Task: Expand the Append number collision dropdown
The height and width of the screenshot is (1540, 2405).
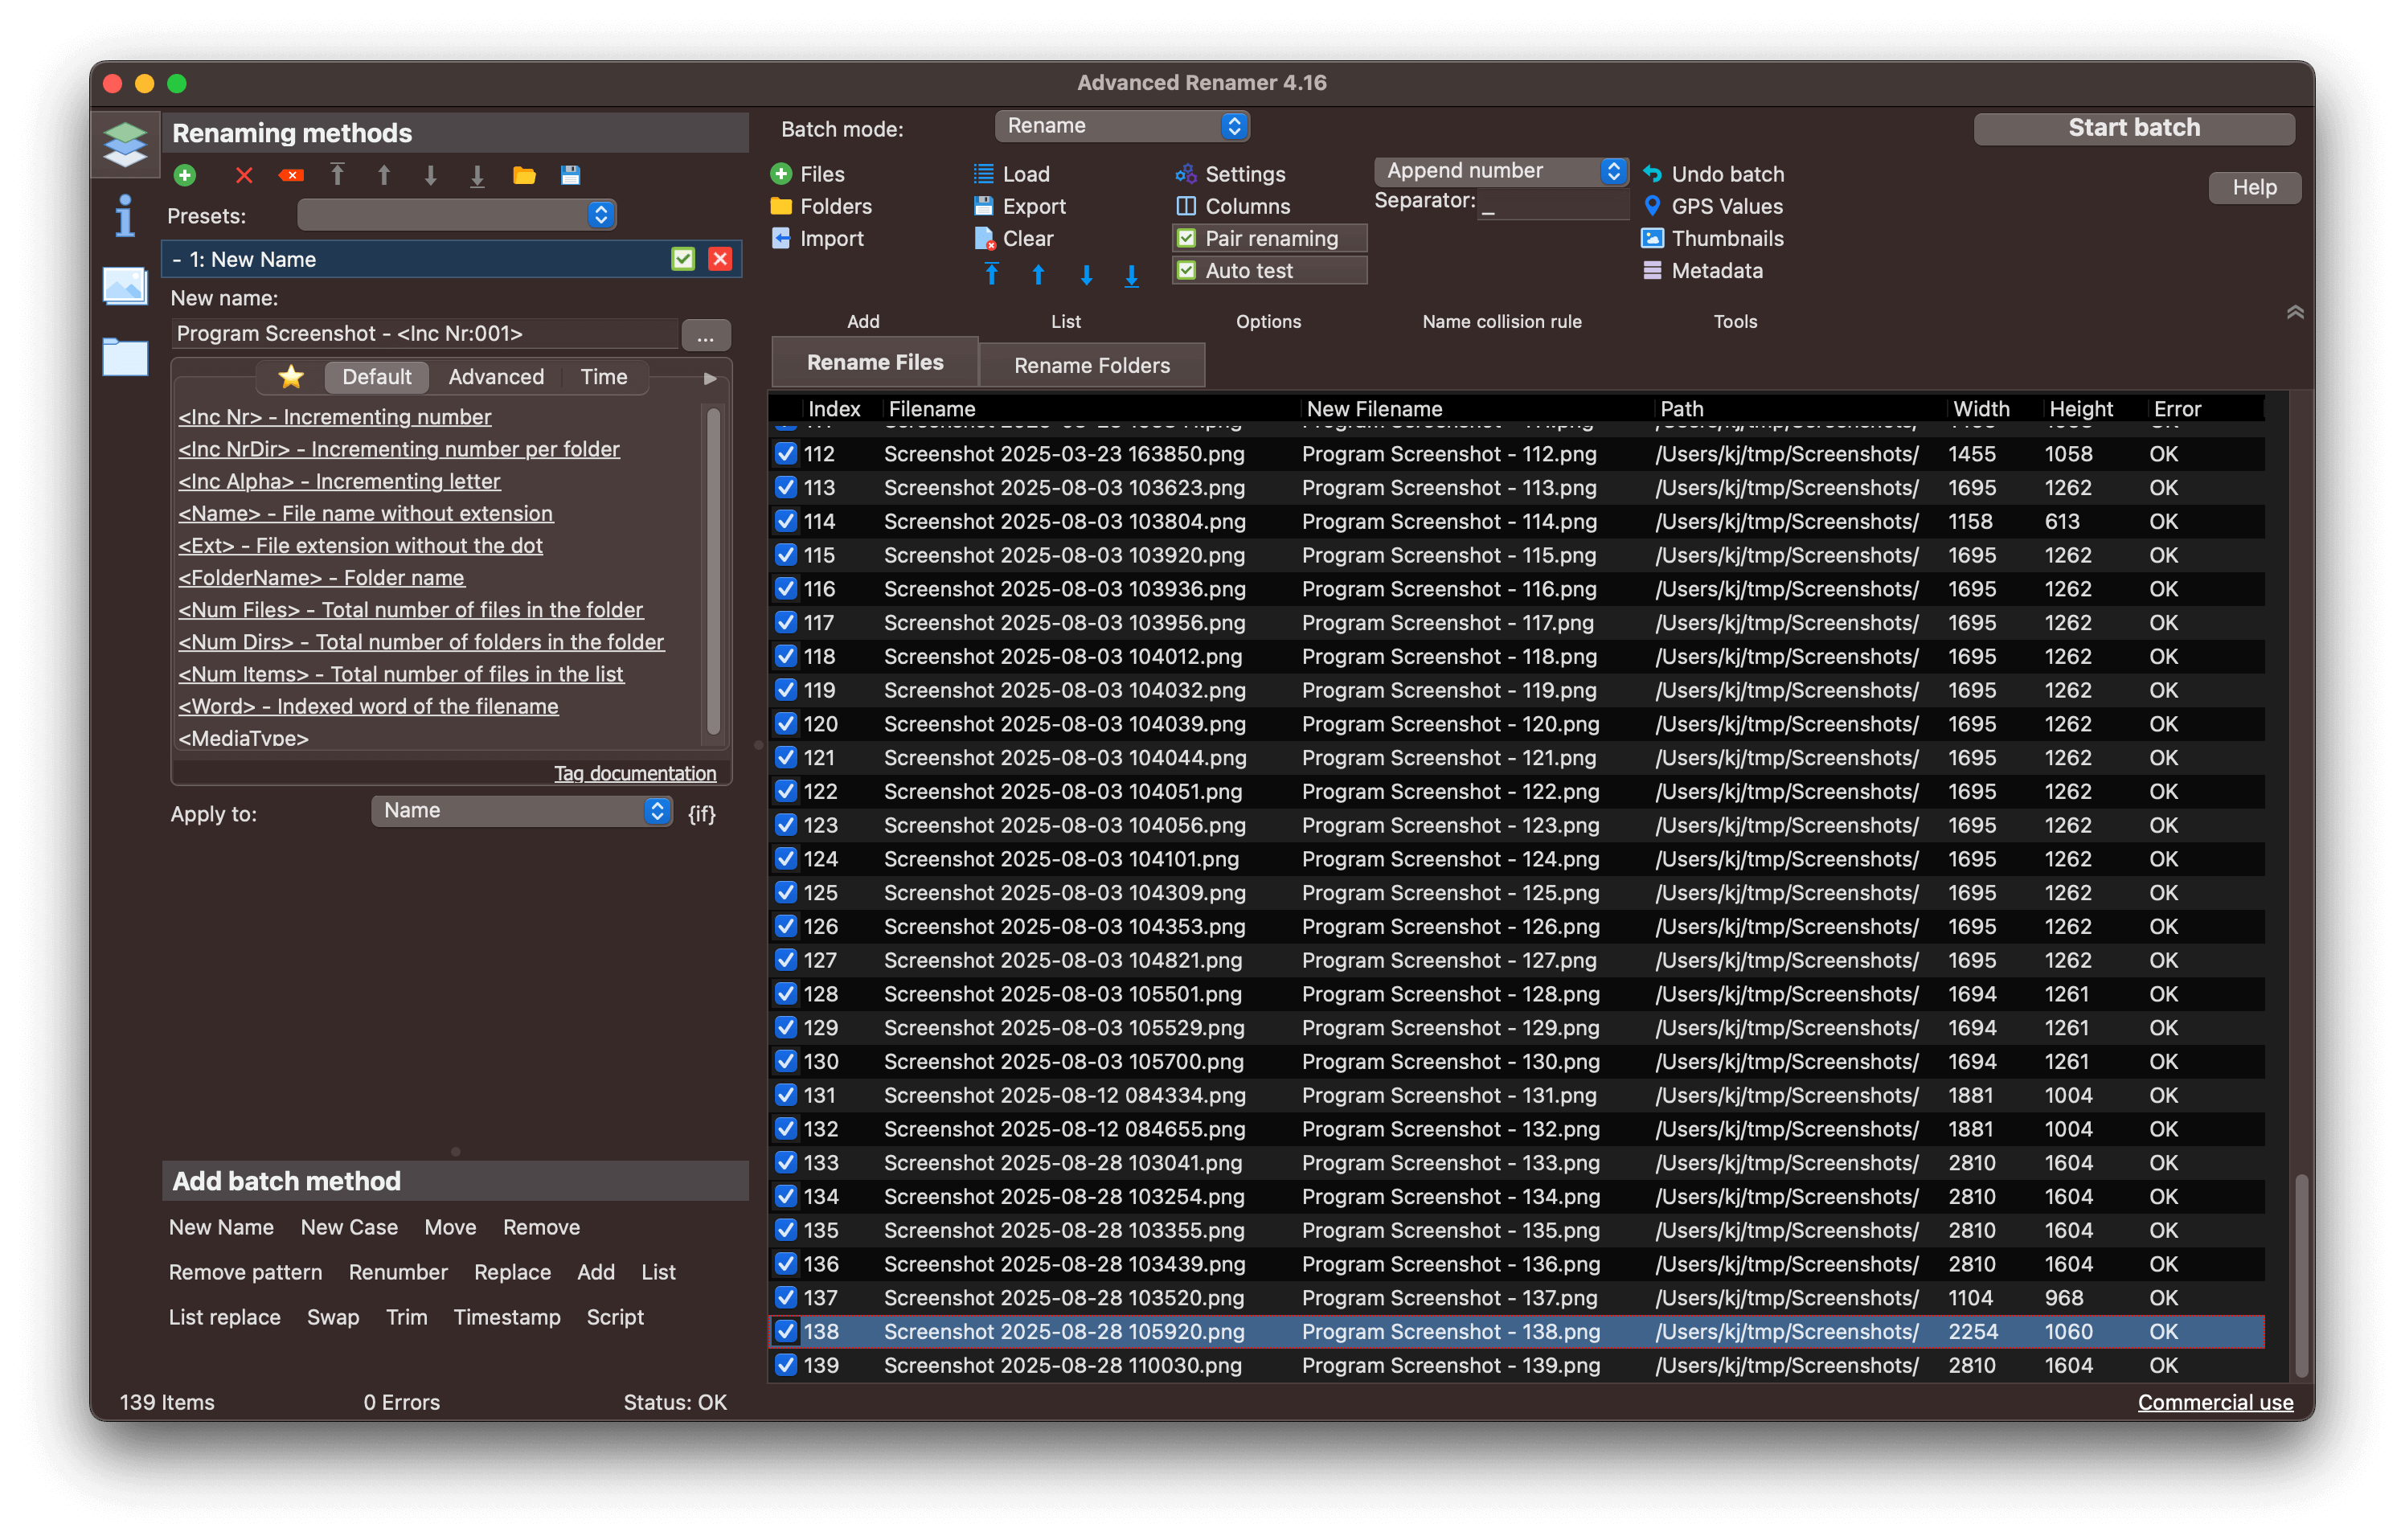Action: [1501, 171]
